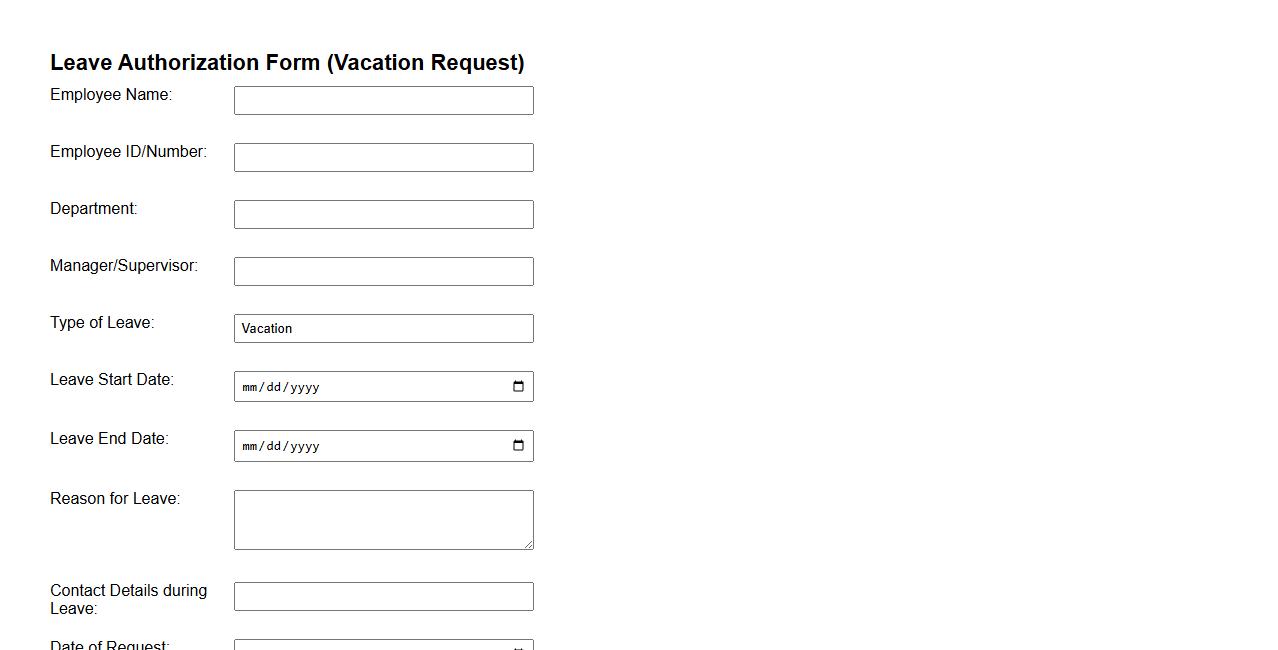Open the Leave End Date calendar picker

(518, 446)
